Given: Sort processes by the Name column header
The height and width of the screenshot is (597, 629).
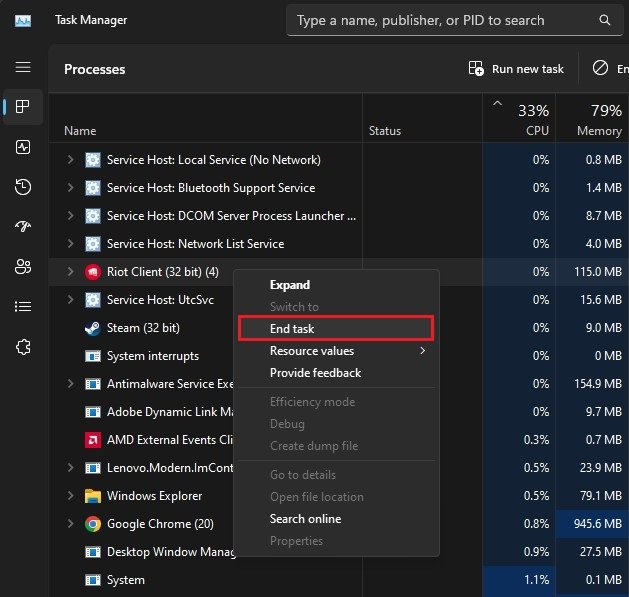Looking at the screenshot, I should (x=80, y=131).
